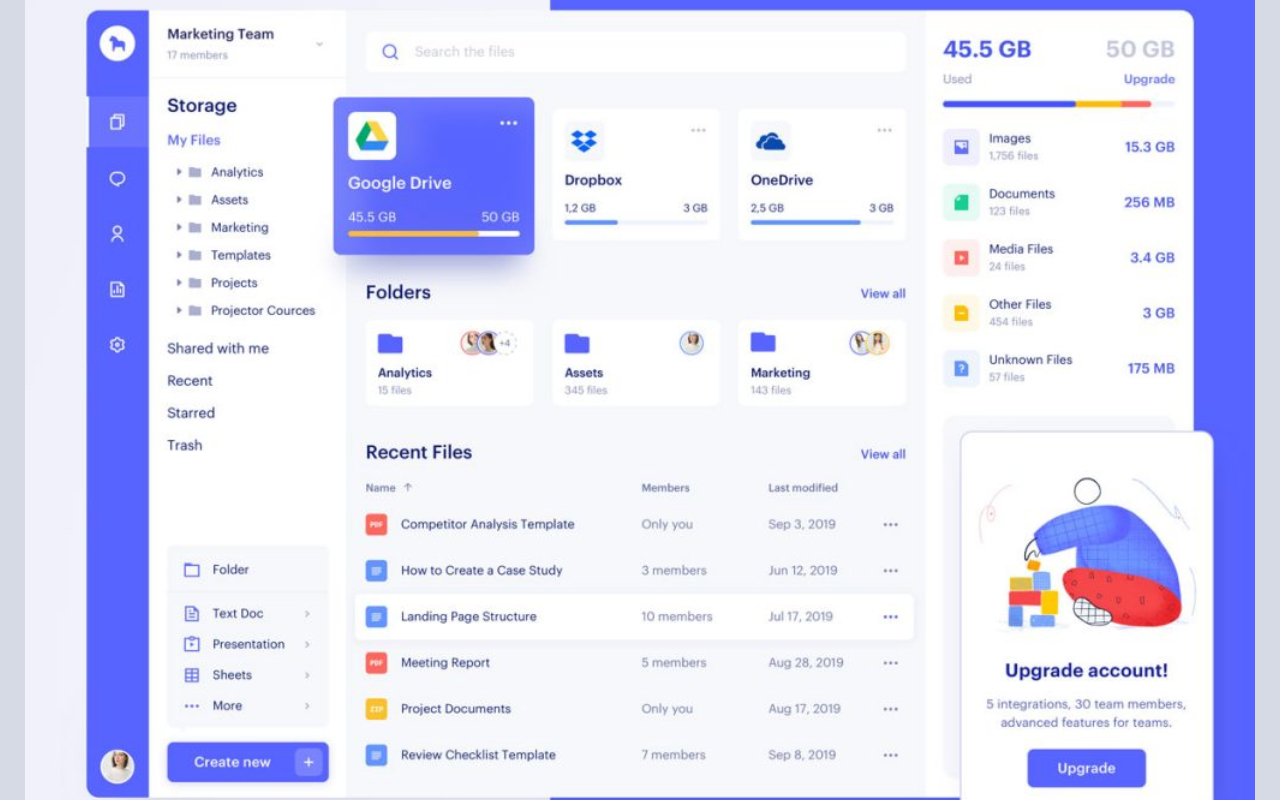Open OneDrive card three-dot menu
Image resolution: width=1280 pixels, height=800 pixels.
(x=884, y=130)
